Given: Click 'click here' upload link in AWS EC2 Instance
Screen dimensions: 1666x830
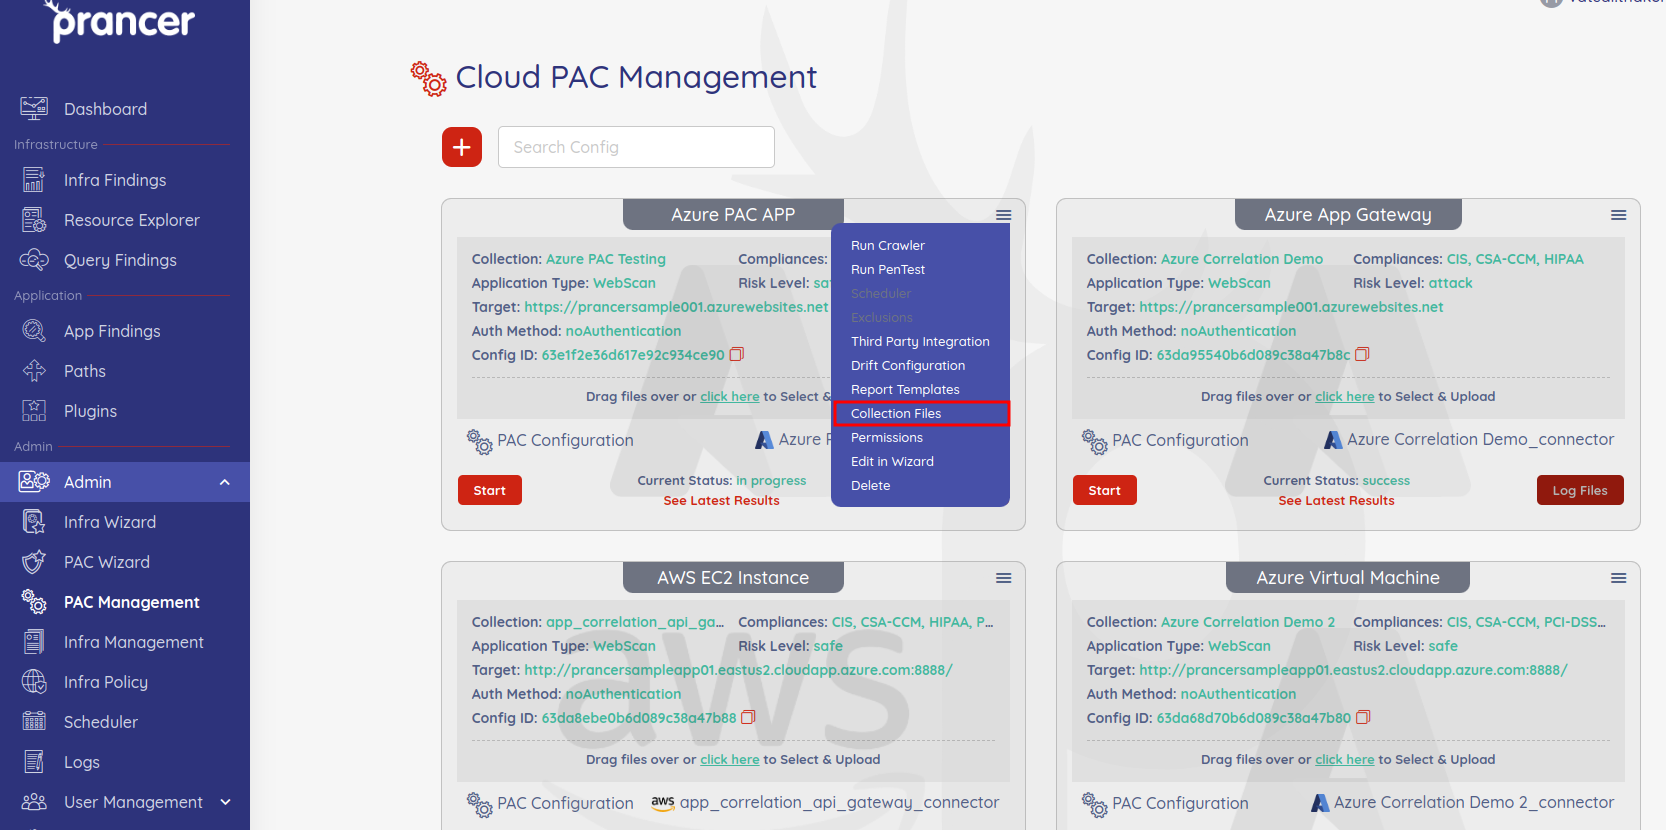Looking at the screenshot, I should pyautogui.click(x=730, y=760).
